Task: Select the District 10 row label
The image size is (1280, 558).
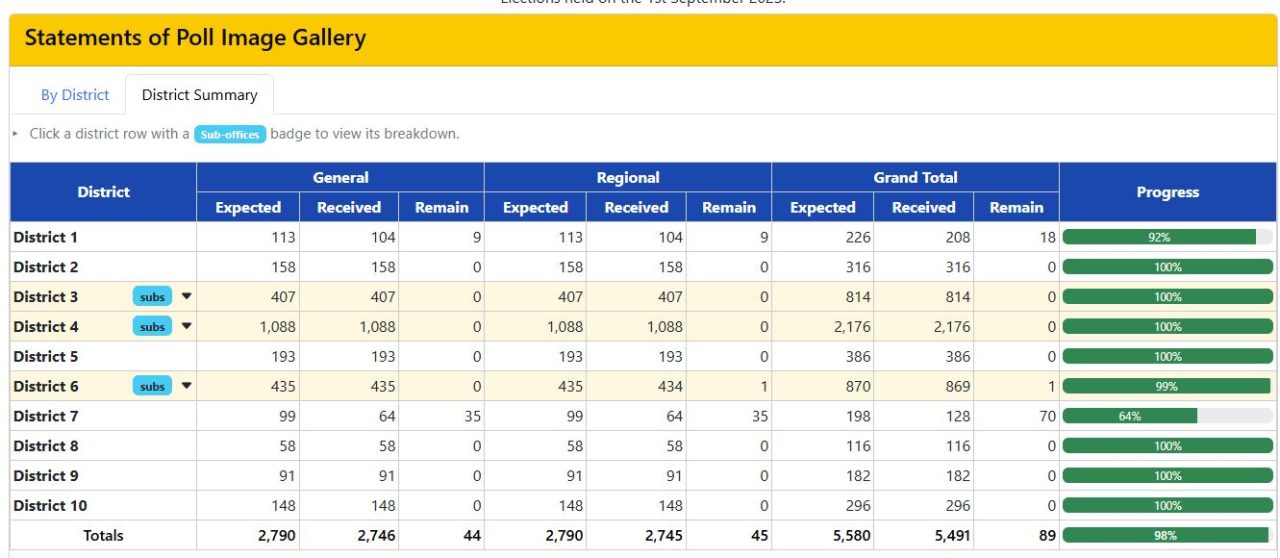Action: click(50, 506)
